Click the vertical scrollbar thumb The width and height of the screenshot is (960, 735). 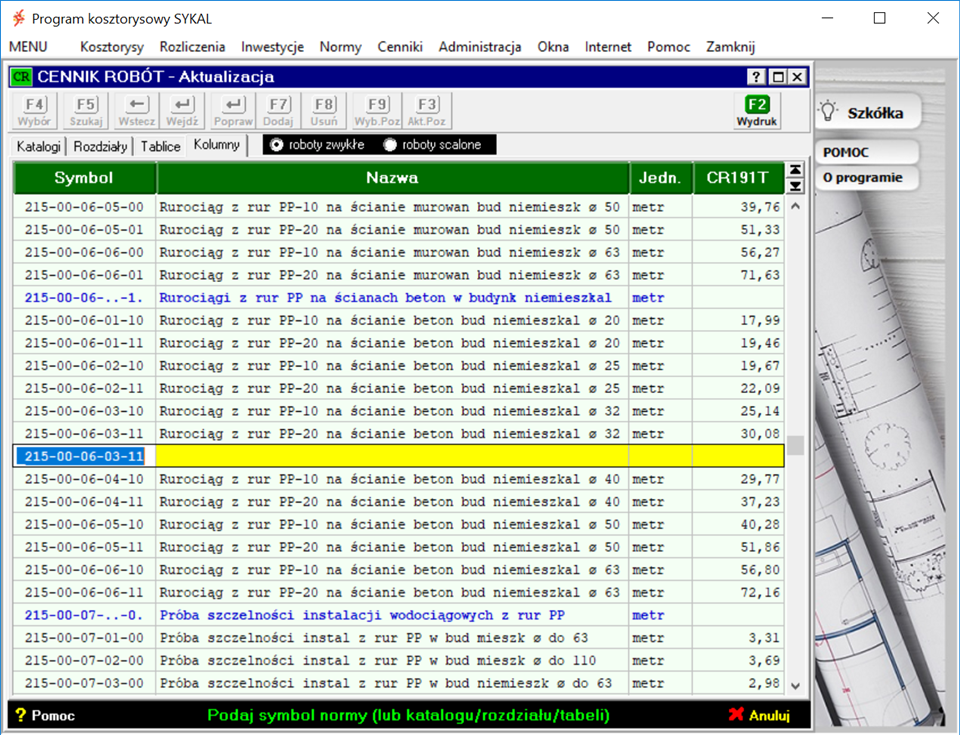pos(795,445)
